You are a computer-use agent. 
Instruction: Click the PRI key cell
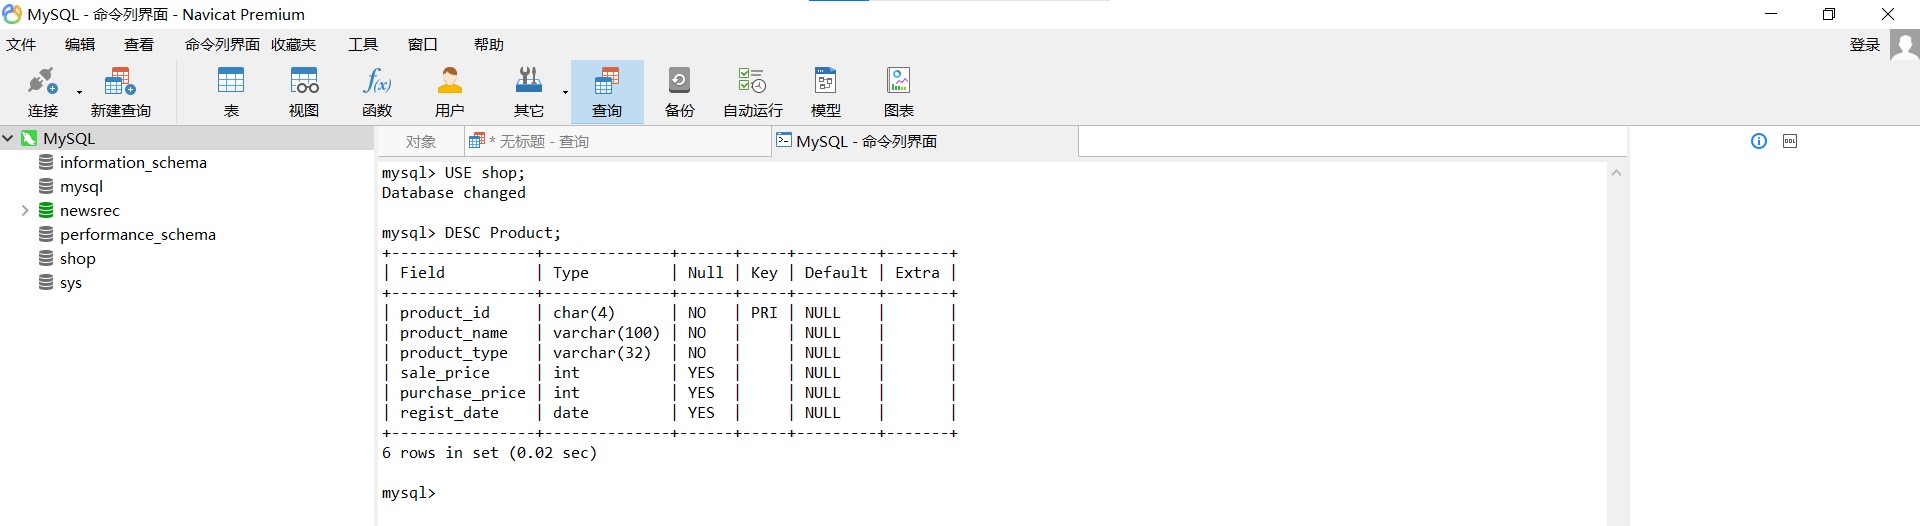[x=764, y=313]
